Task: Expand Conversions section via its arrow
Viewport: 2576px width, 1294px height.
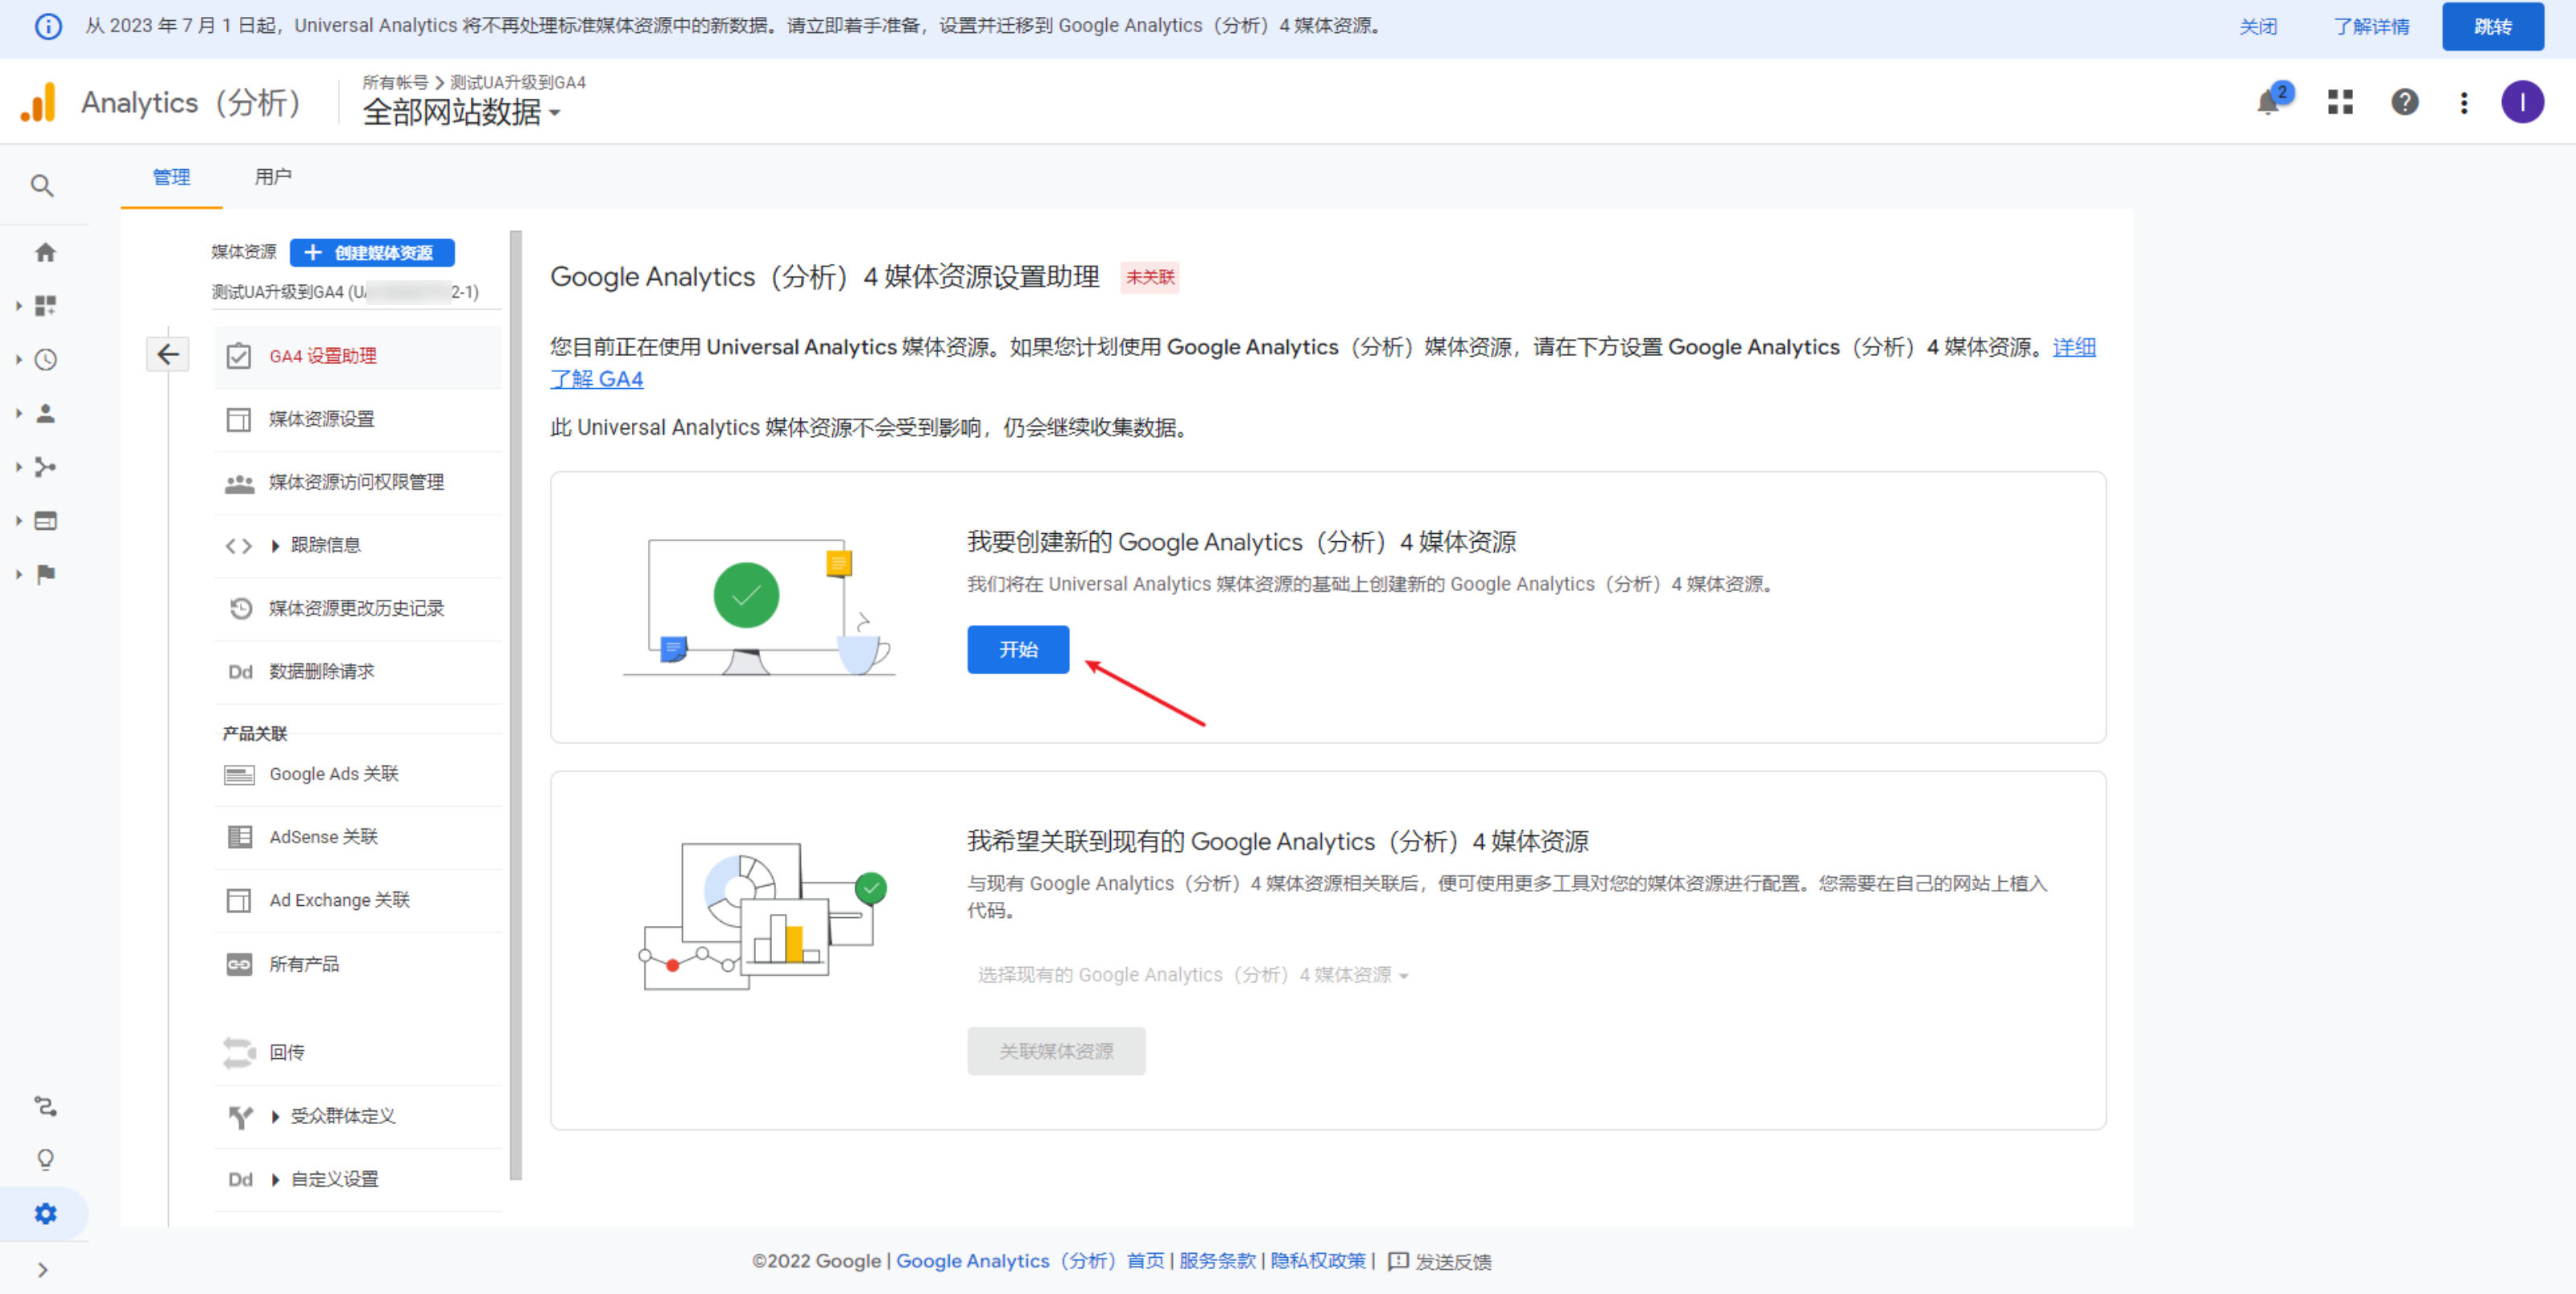Action: tap(18, 574)
